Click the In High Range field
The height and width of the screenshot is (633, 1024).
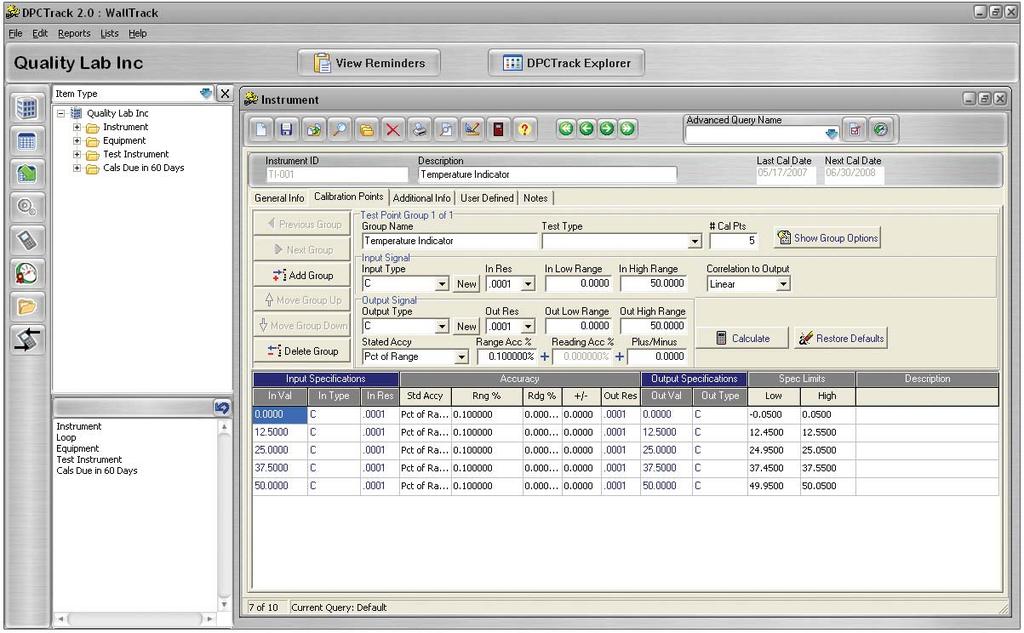pyautogui.click(x=654, y=284)
